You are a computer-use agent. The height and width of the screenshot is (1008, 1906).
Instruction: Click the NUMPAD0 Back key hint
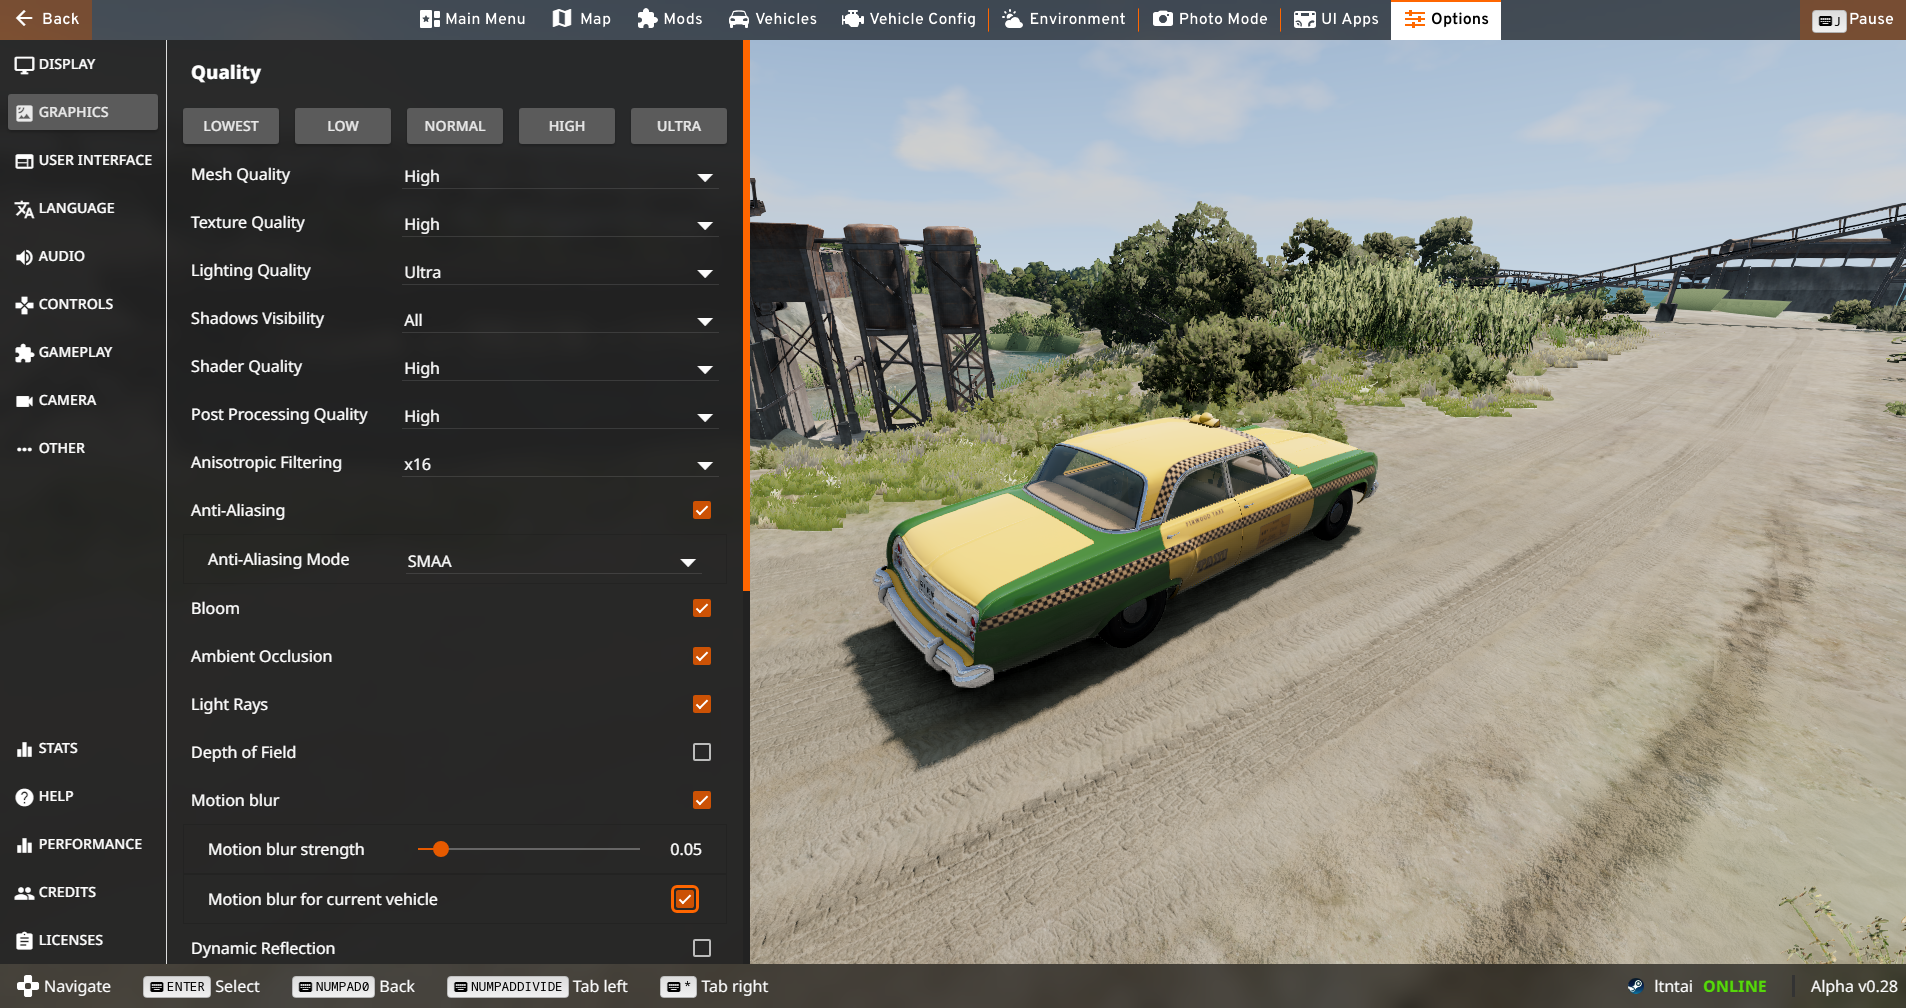tap(353, 986)
